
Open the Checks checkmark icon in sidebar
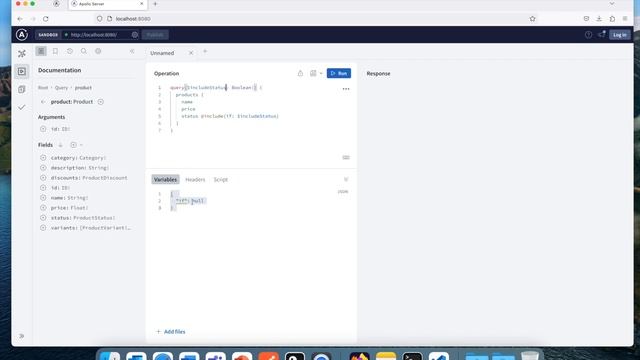[x=22, y=107]
